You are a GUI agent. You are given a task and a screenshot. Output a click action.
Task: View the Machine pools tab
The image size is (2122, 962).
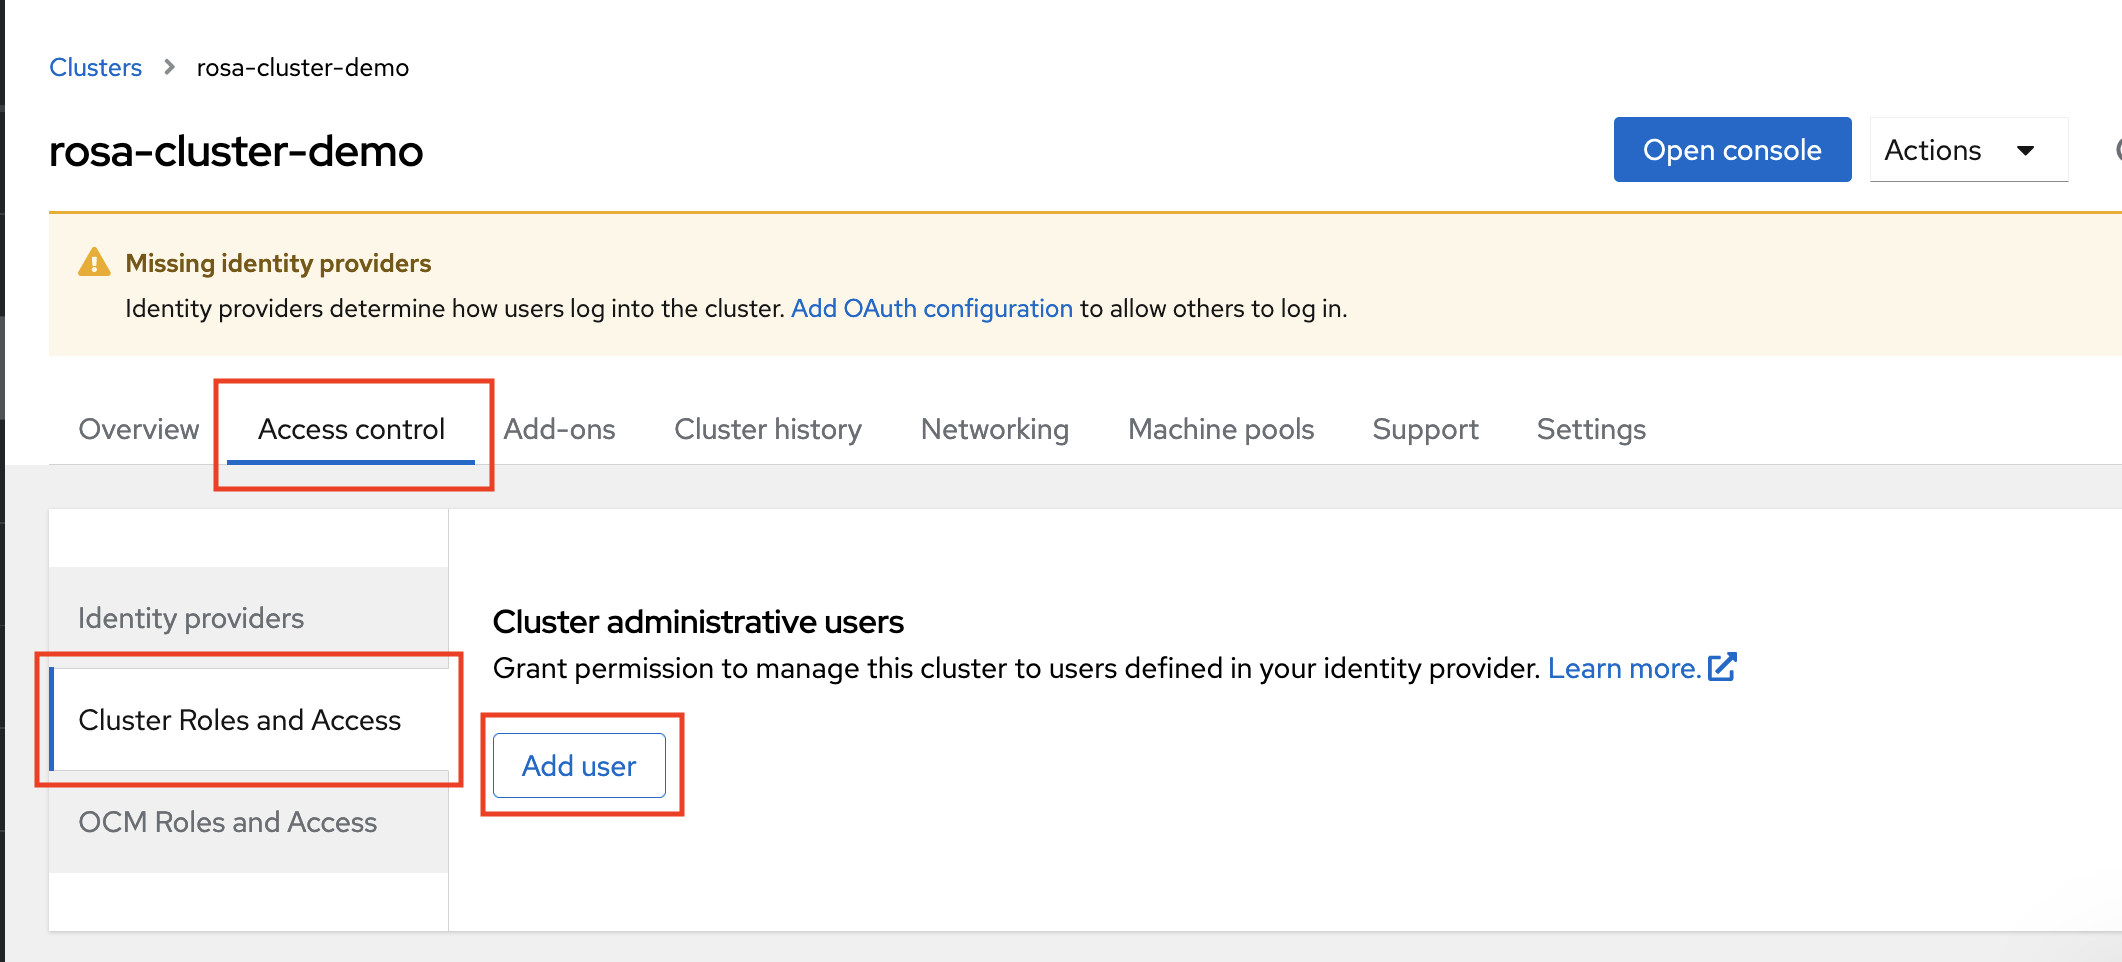point(1220,429)
